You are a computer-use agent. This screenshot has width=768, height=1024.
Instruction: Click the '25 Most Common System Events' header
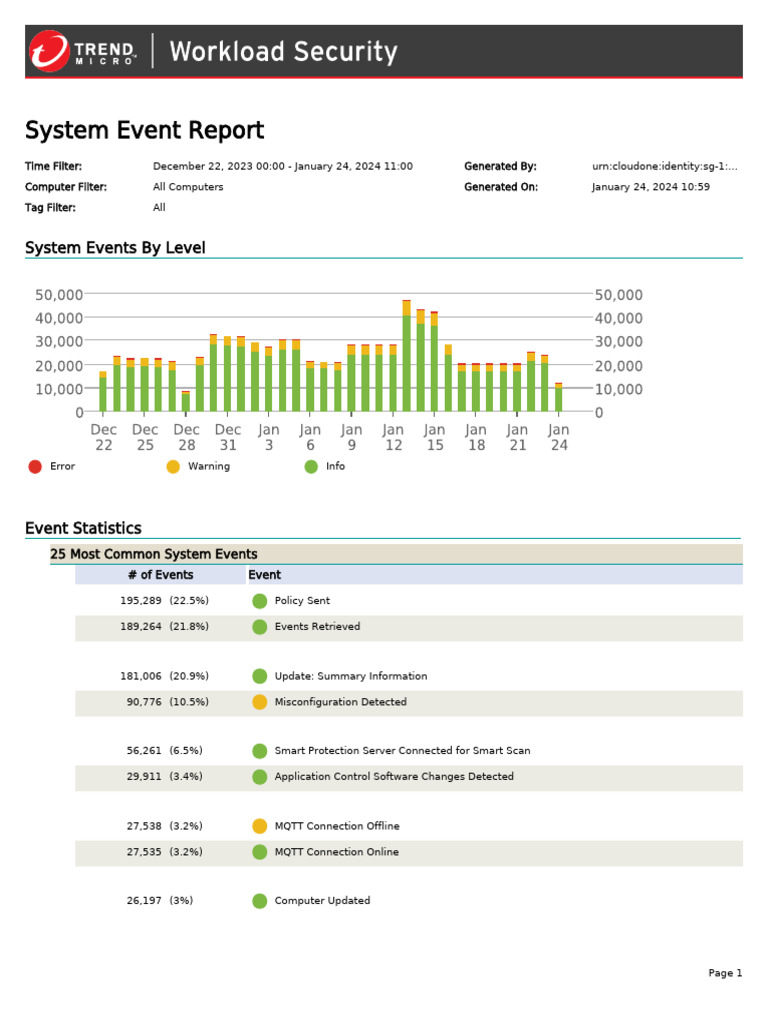(154, 554)
